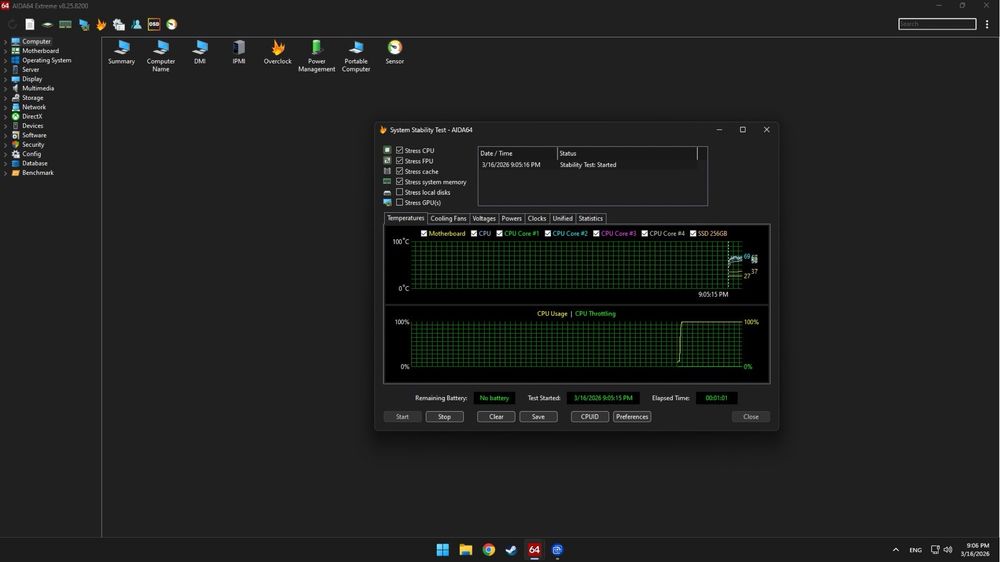Image resolution: width=1000 pixels, height=562 pixels.
Task: Click the flame System Stability Test toolbar icon
Action: tap(101, 24)
